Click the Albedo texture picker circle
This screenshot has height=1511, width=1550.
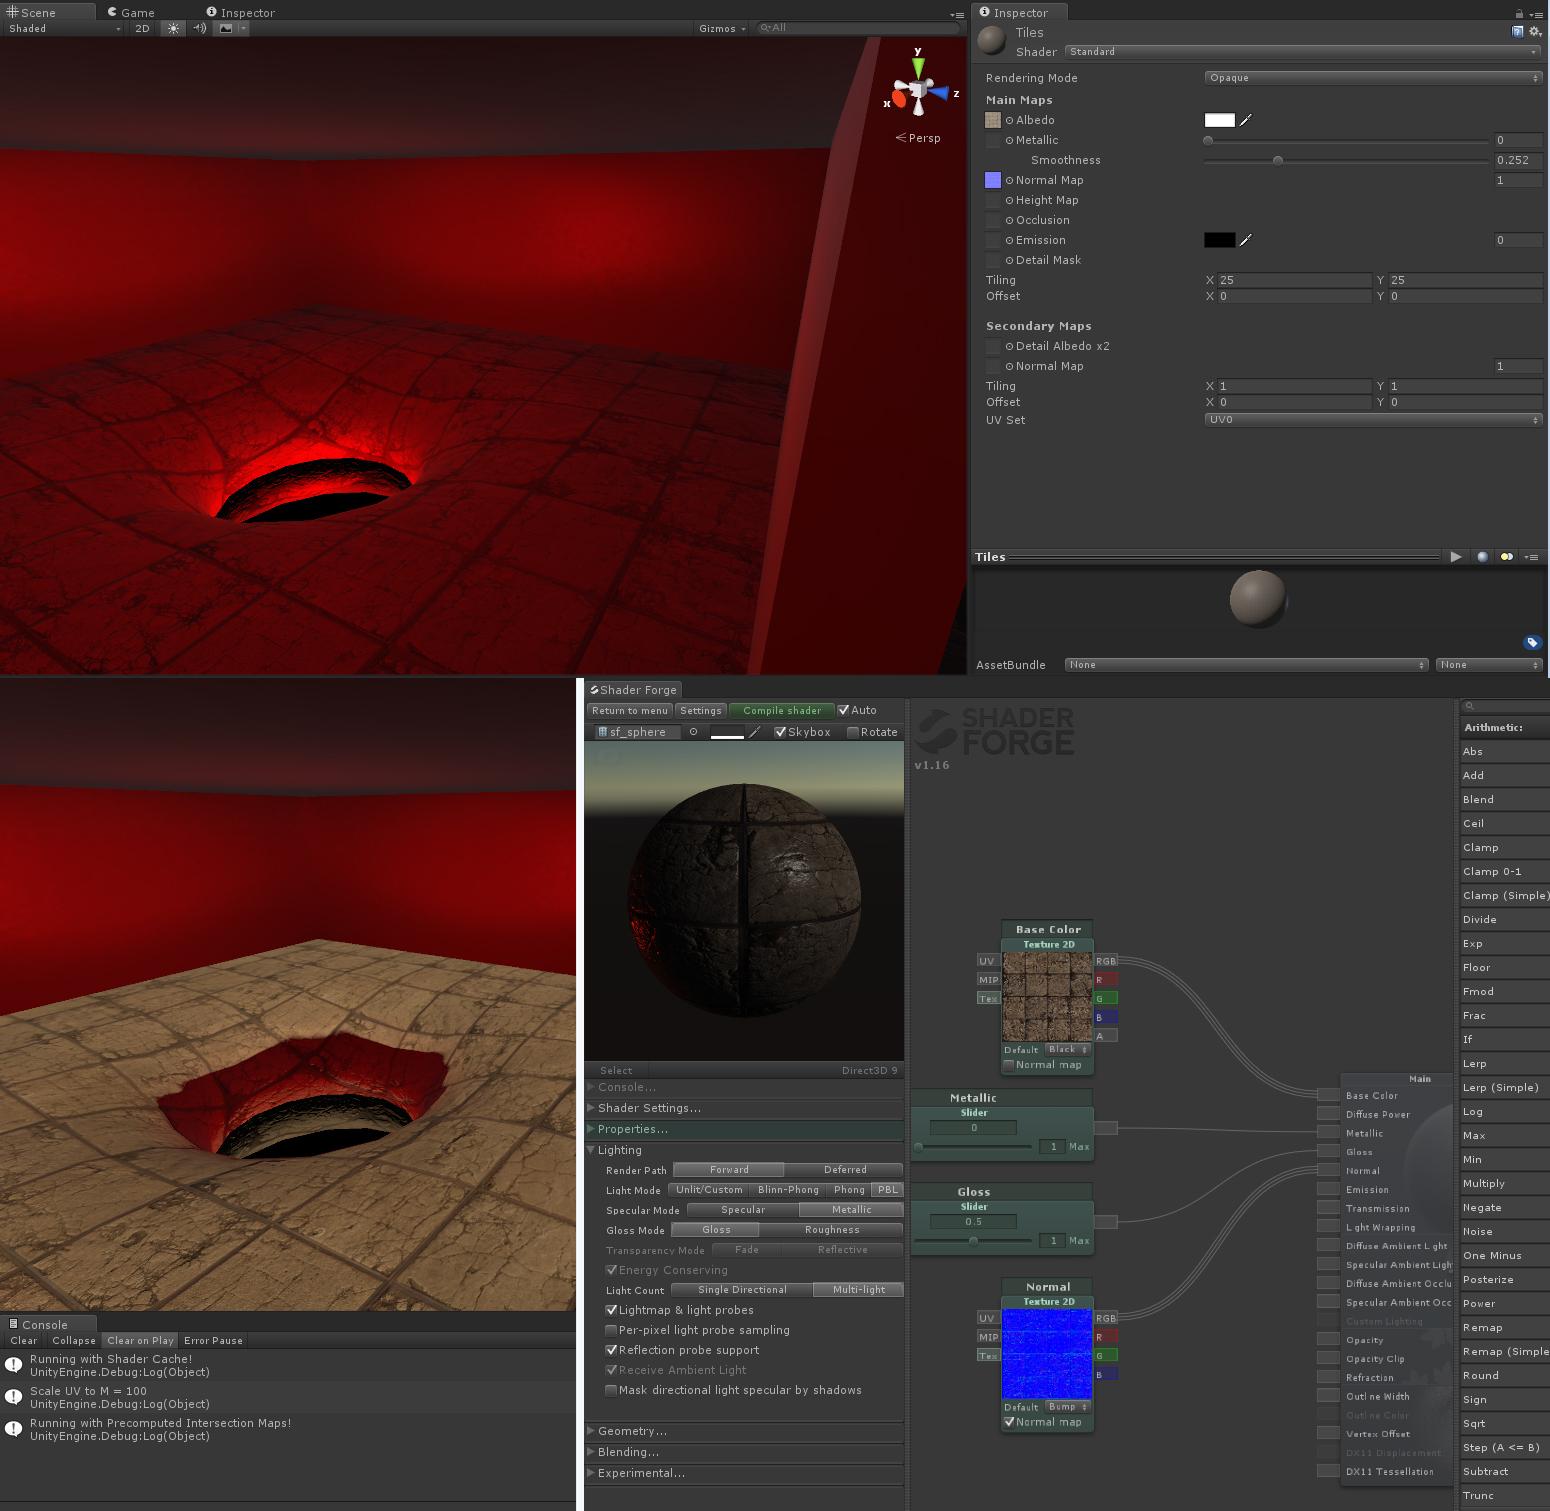[x=1009, y=120]
